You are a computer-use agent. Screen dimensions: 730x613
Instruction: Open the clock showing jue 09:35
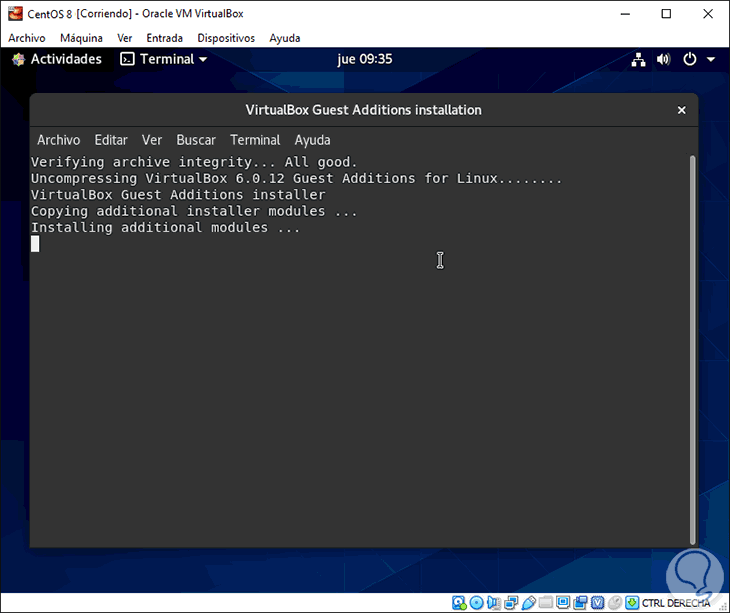pos(365,59)
